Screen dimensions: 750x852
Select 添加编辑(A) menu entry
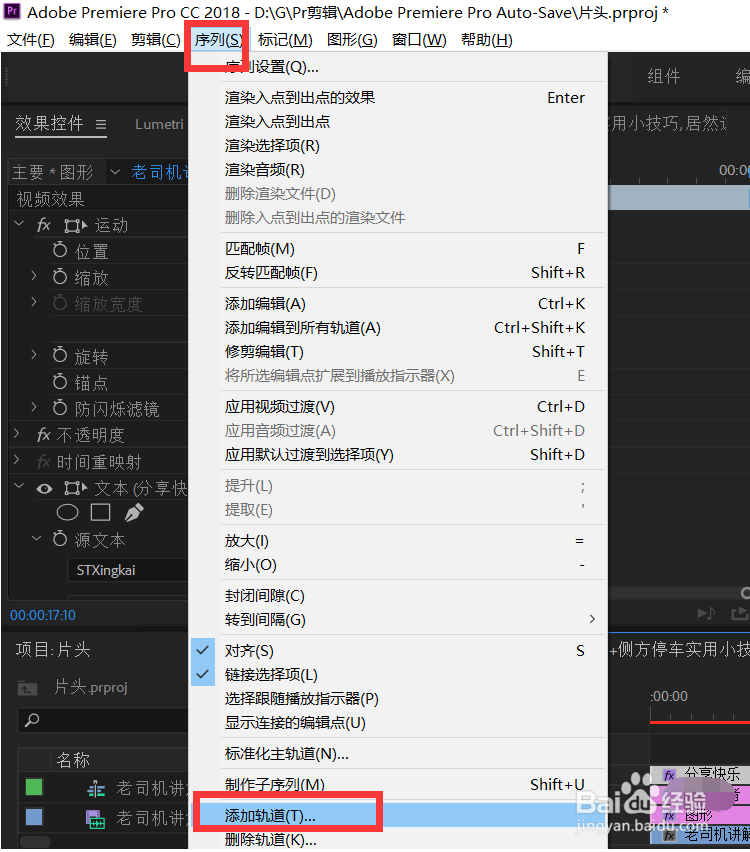point(397,304)
